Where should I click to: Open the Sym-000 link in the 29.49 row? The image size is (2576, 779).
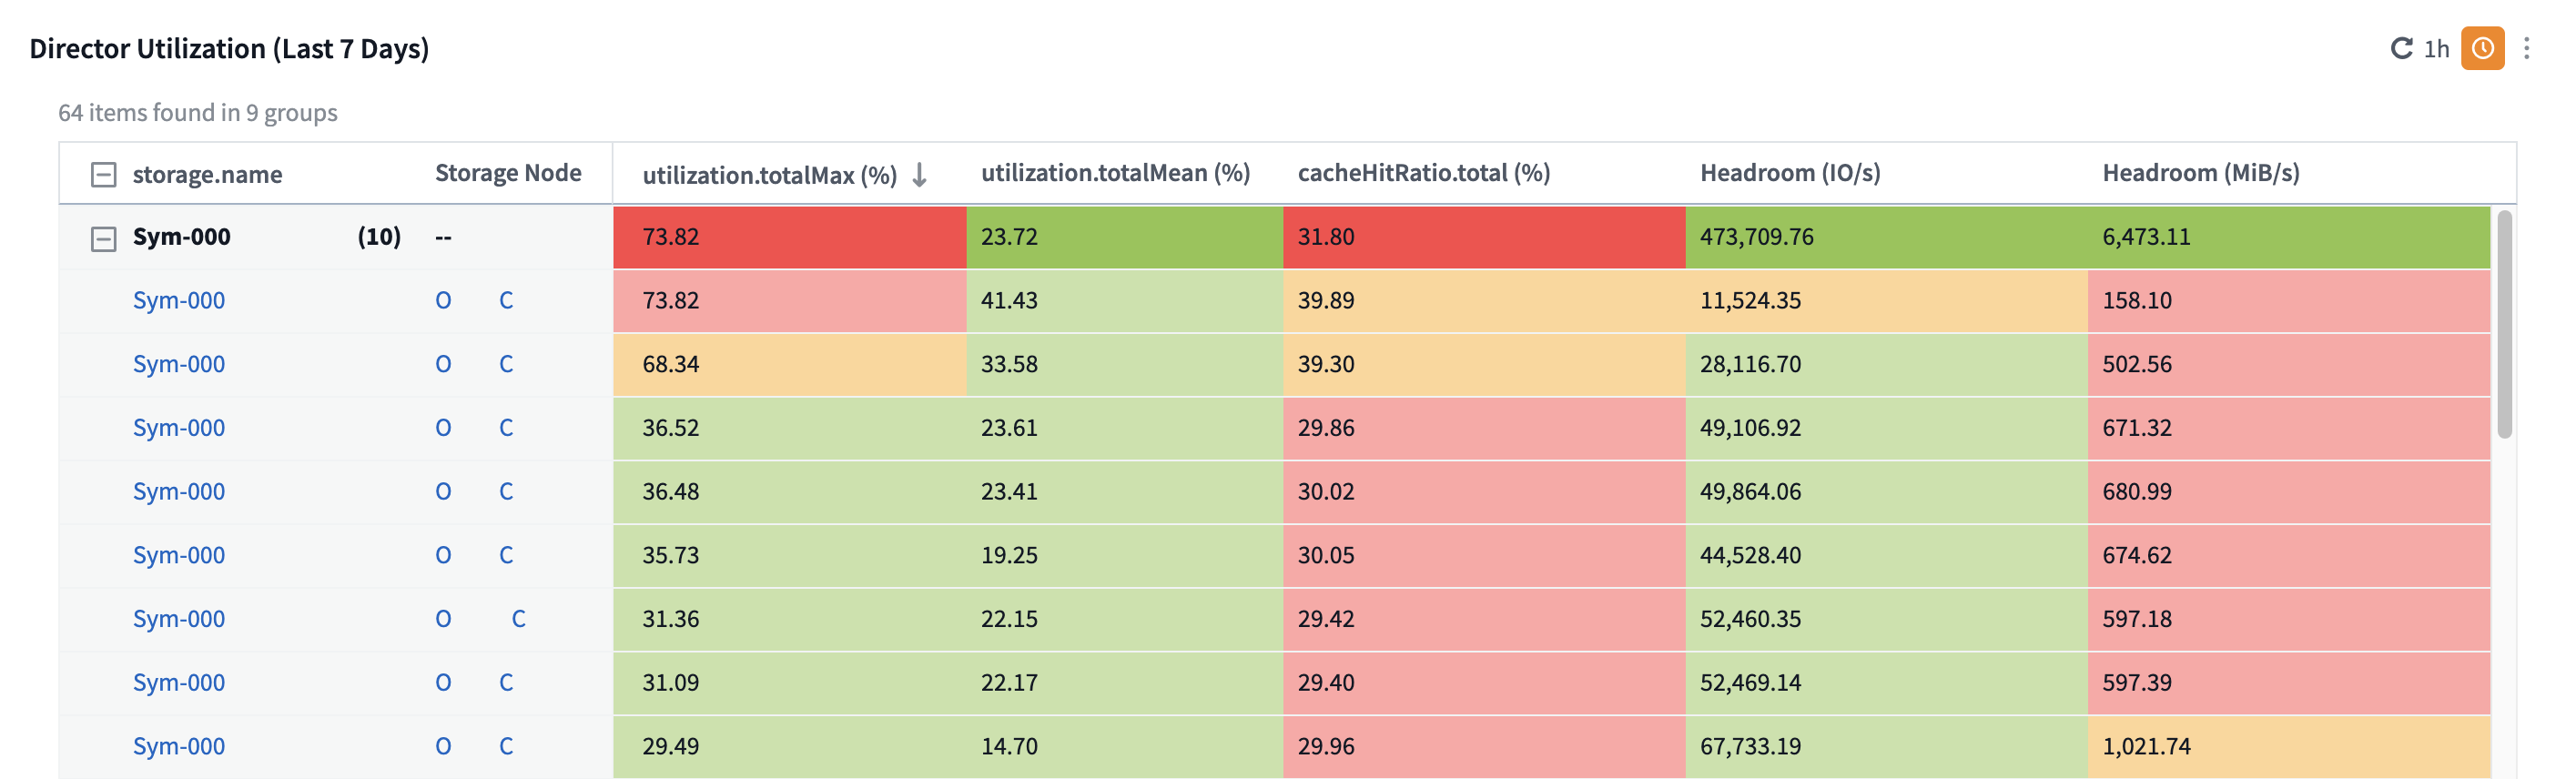pyautogui.click(x=179, y=746)
